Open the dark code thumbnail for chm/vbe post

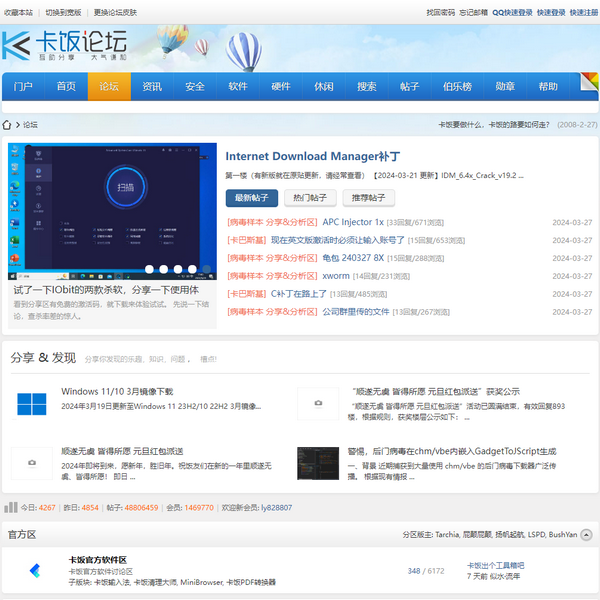pos(317,462)
